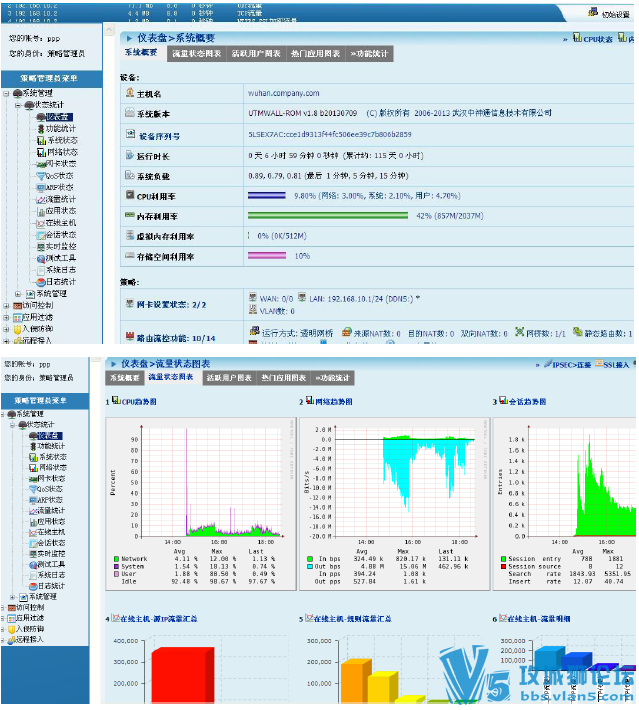Open the network trend chart image
Image resolution: width=639 pixels, height=710 pixels.
pyautogui.click(x=394, y=504)
